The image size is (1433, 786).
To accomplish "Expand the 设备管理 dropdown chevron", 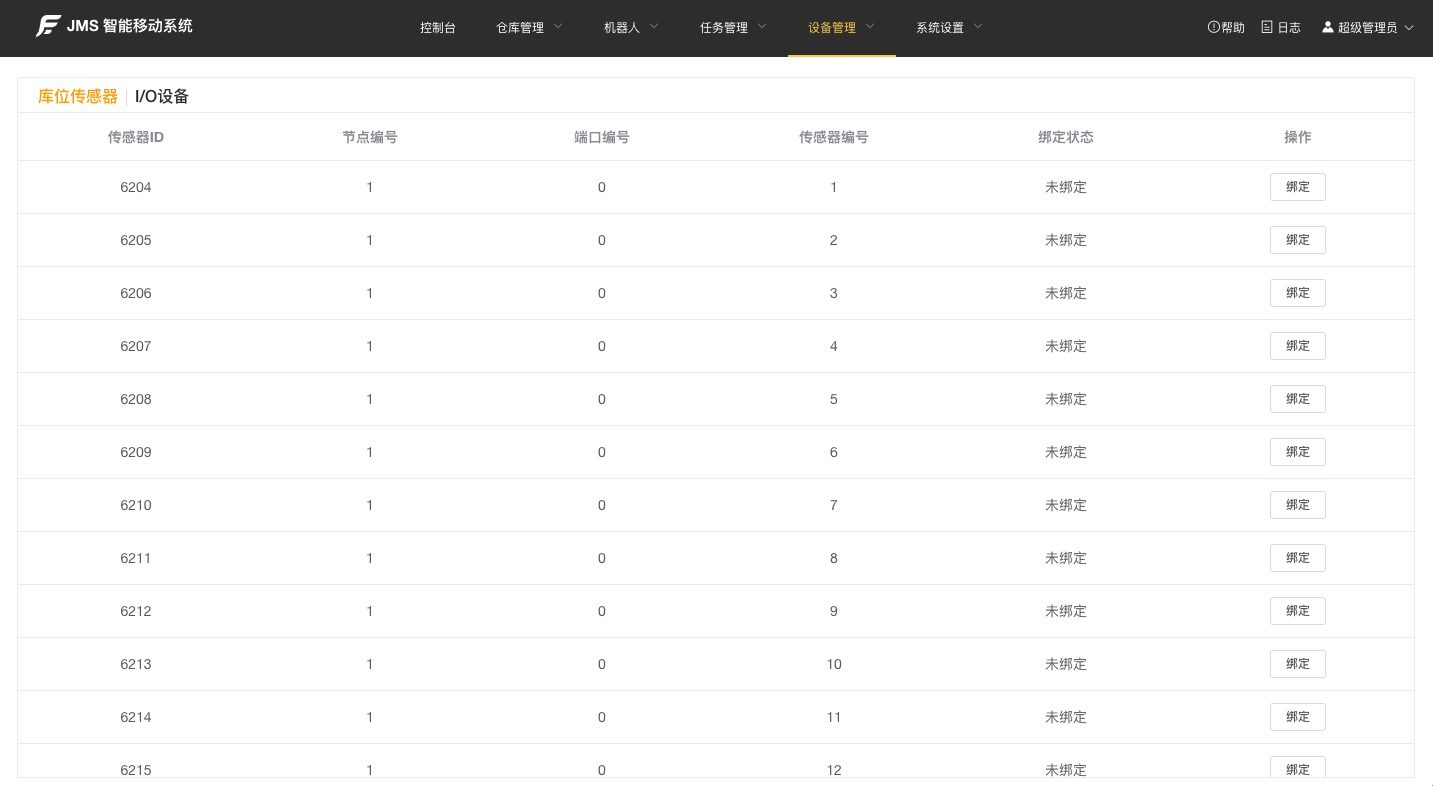I will [x=870, y=27].
